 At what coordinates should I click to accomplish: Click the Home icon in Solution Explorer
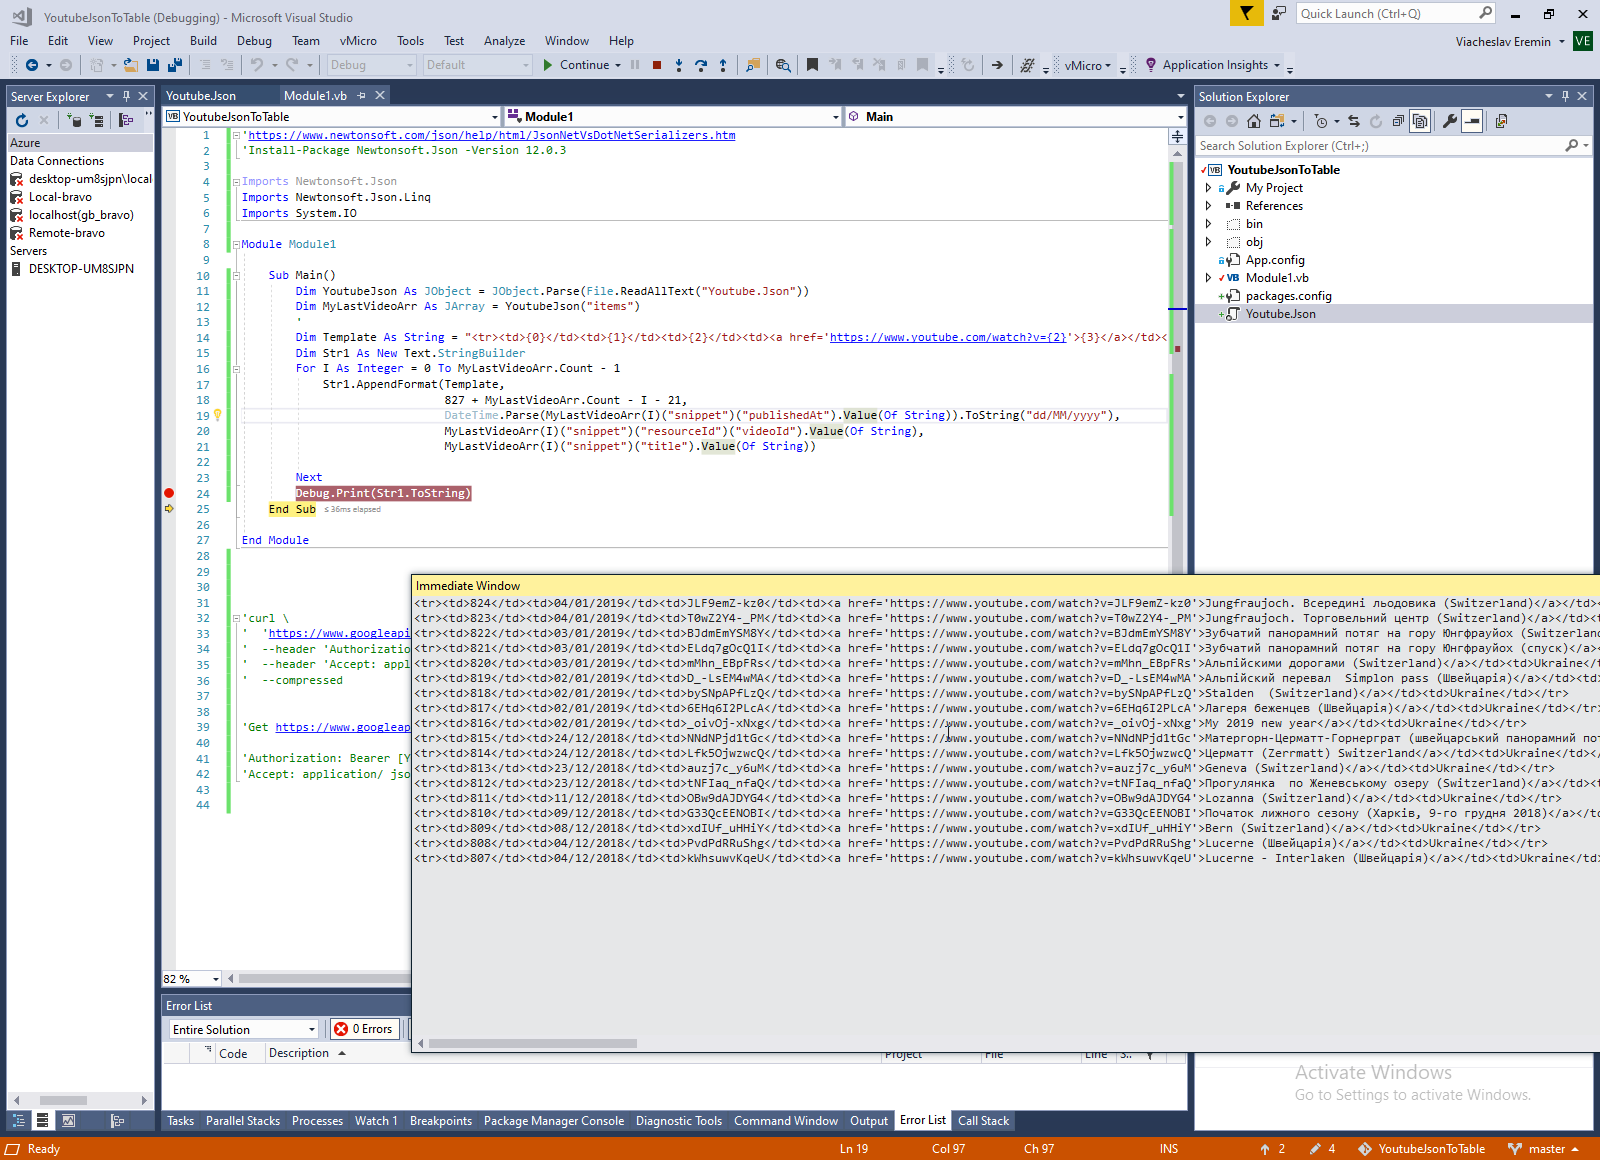[1254, 121]
